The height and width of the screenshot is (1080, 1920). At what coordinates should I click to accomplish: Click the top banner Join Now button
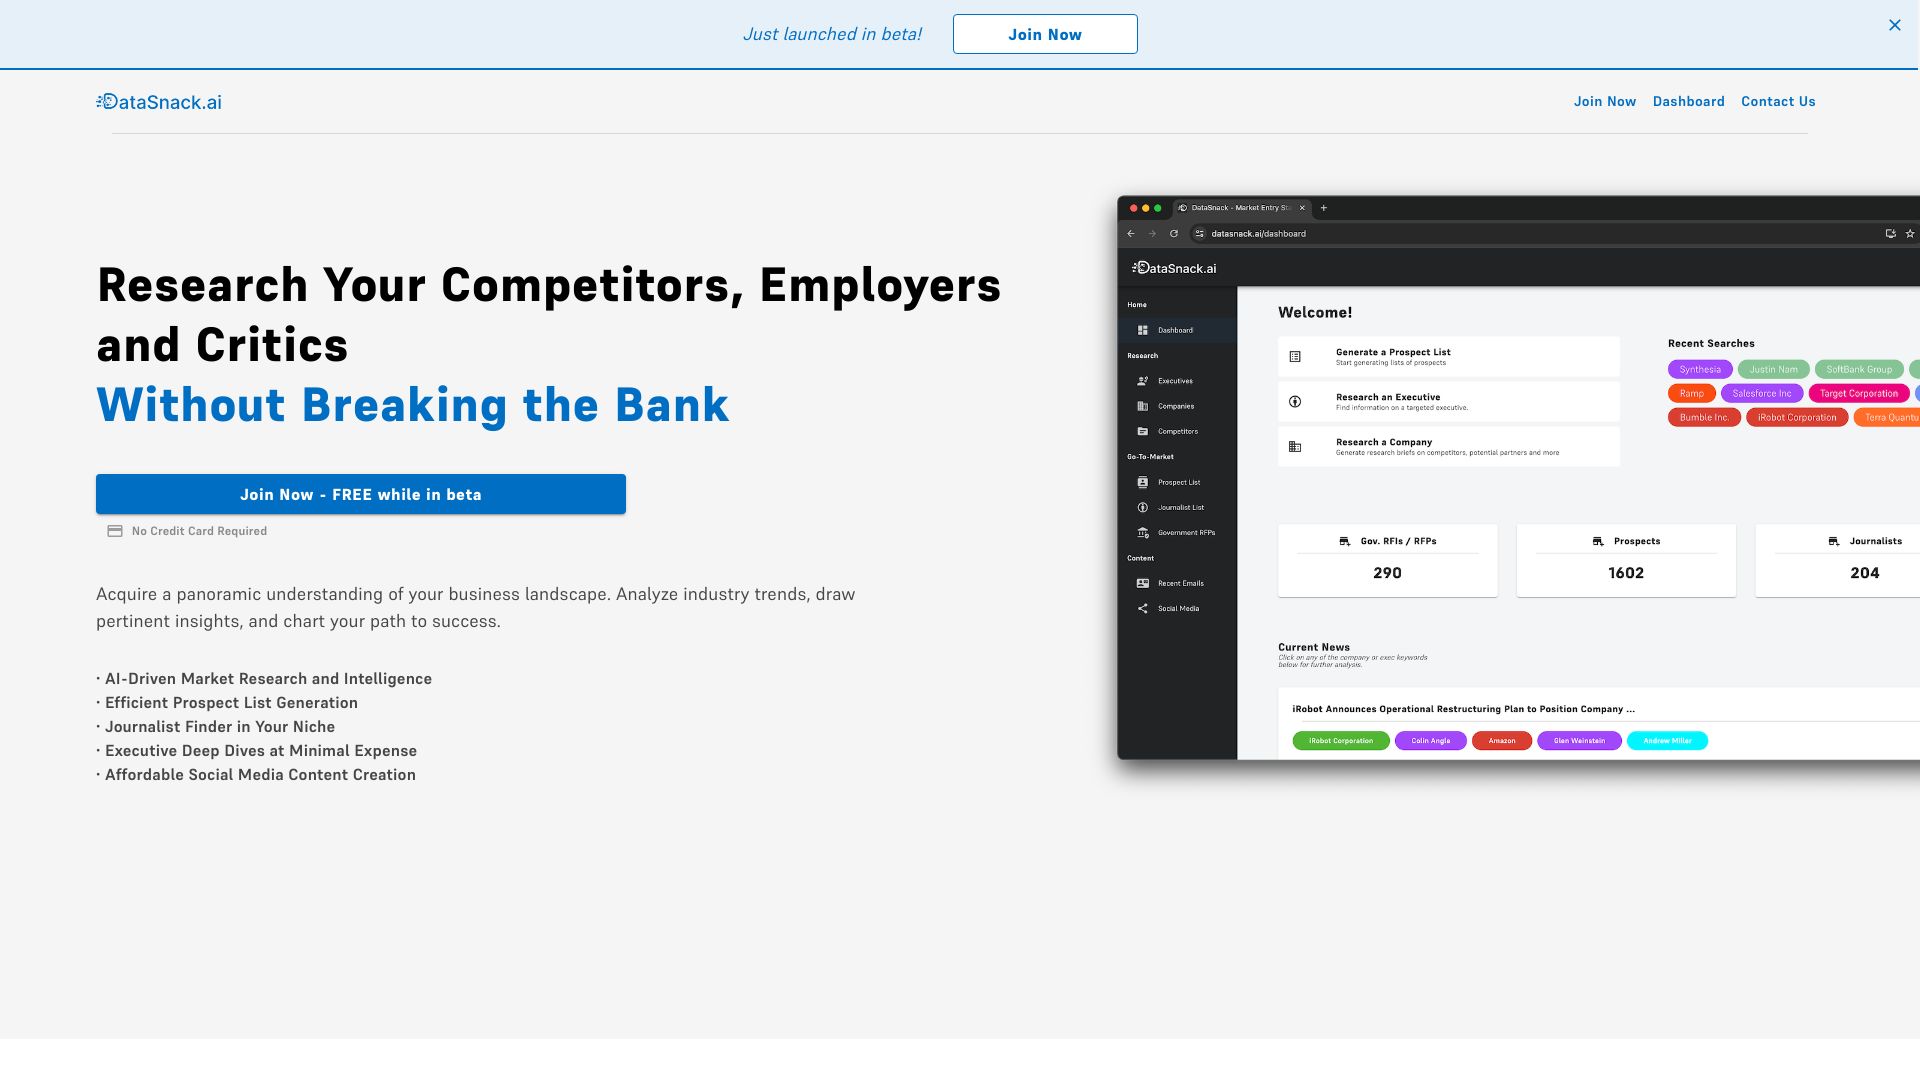(x=1044, y=33)
